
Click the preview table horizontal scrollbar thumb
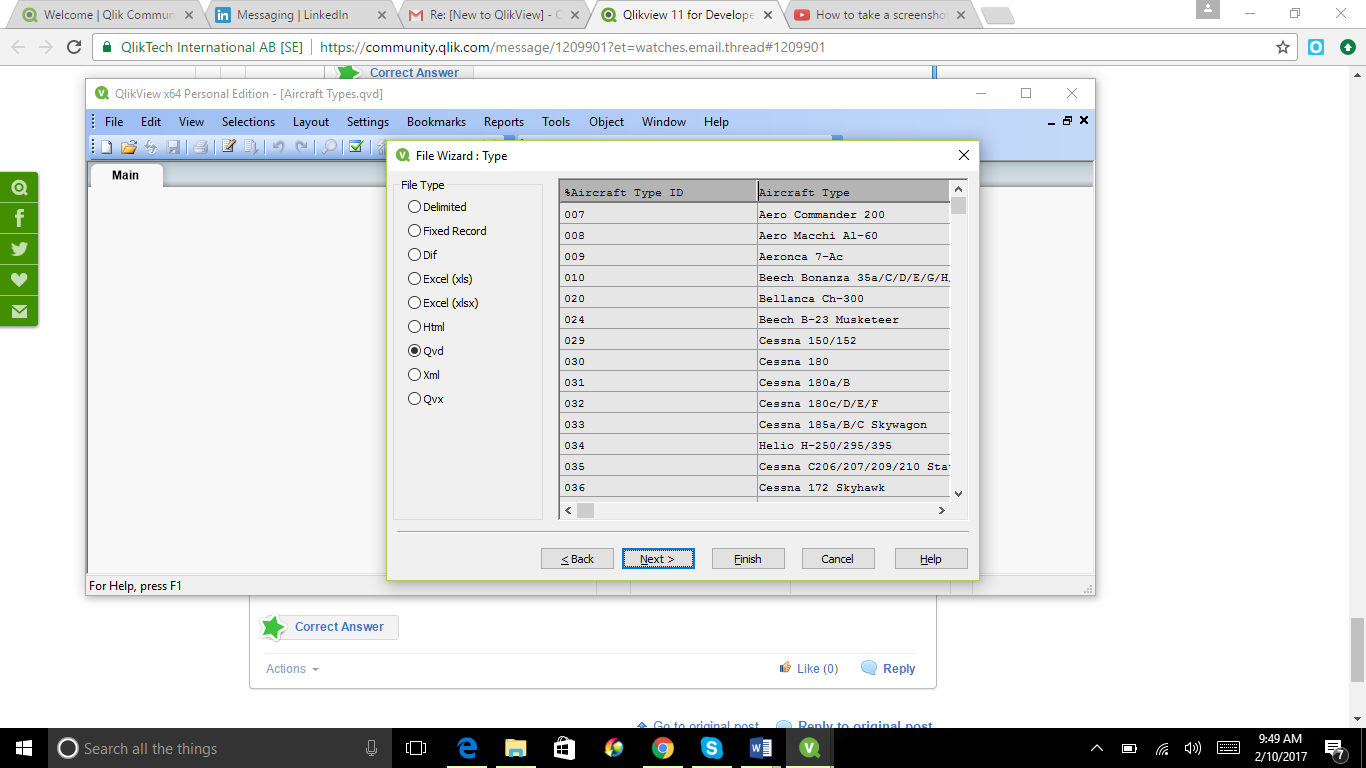pyautogui.click(x=585, y=510)
